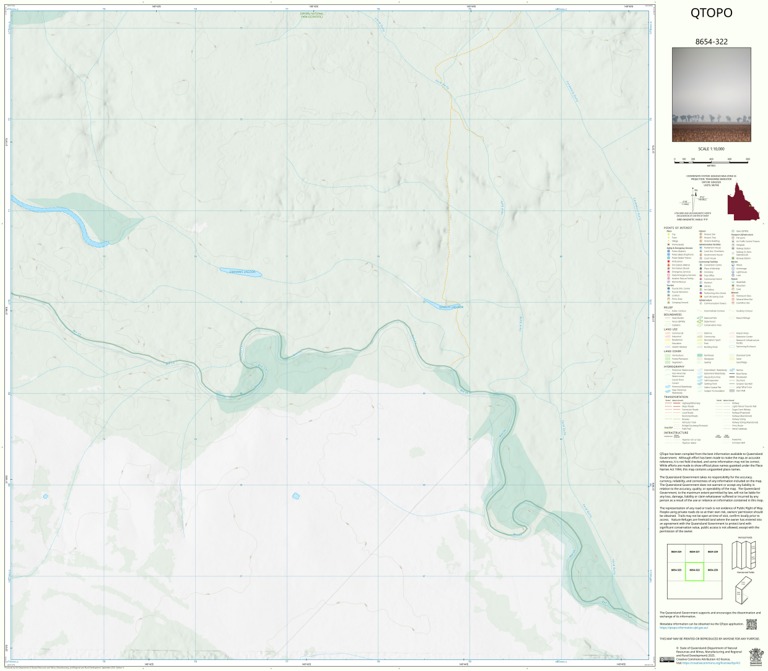
Task: Open the misty field cover photo
Action: point(711,95)
